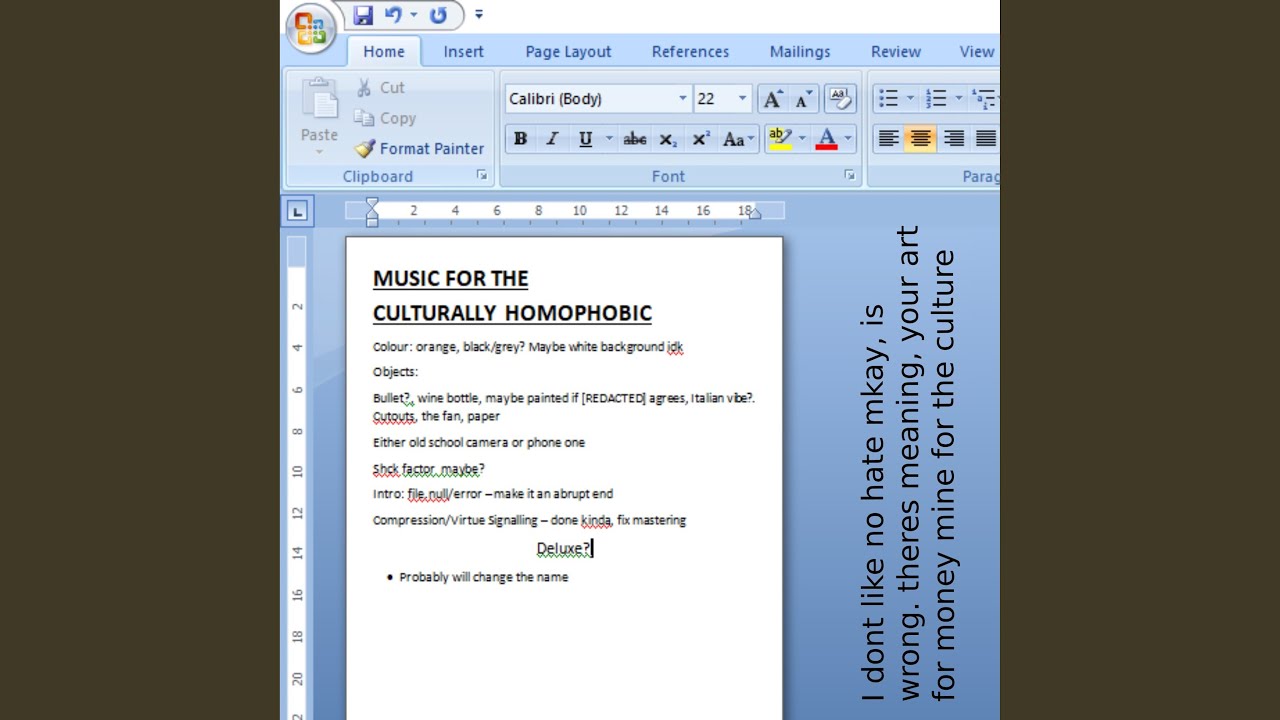Image resolution: width=1280 pixels, height=720 pixels.
Task: Insert a numbered list
Action: coord(937,98)
